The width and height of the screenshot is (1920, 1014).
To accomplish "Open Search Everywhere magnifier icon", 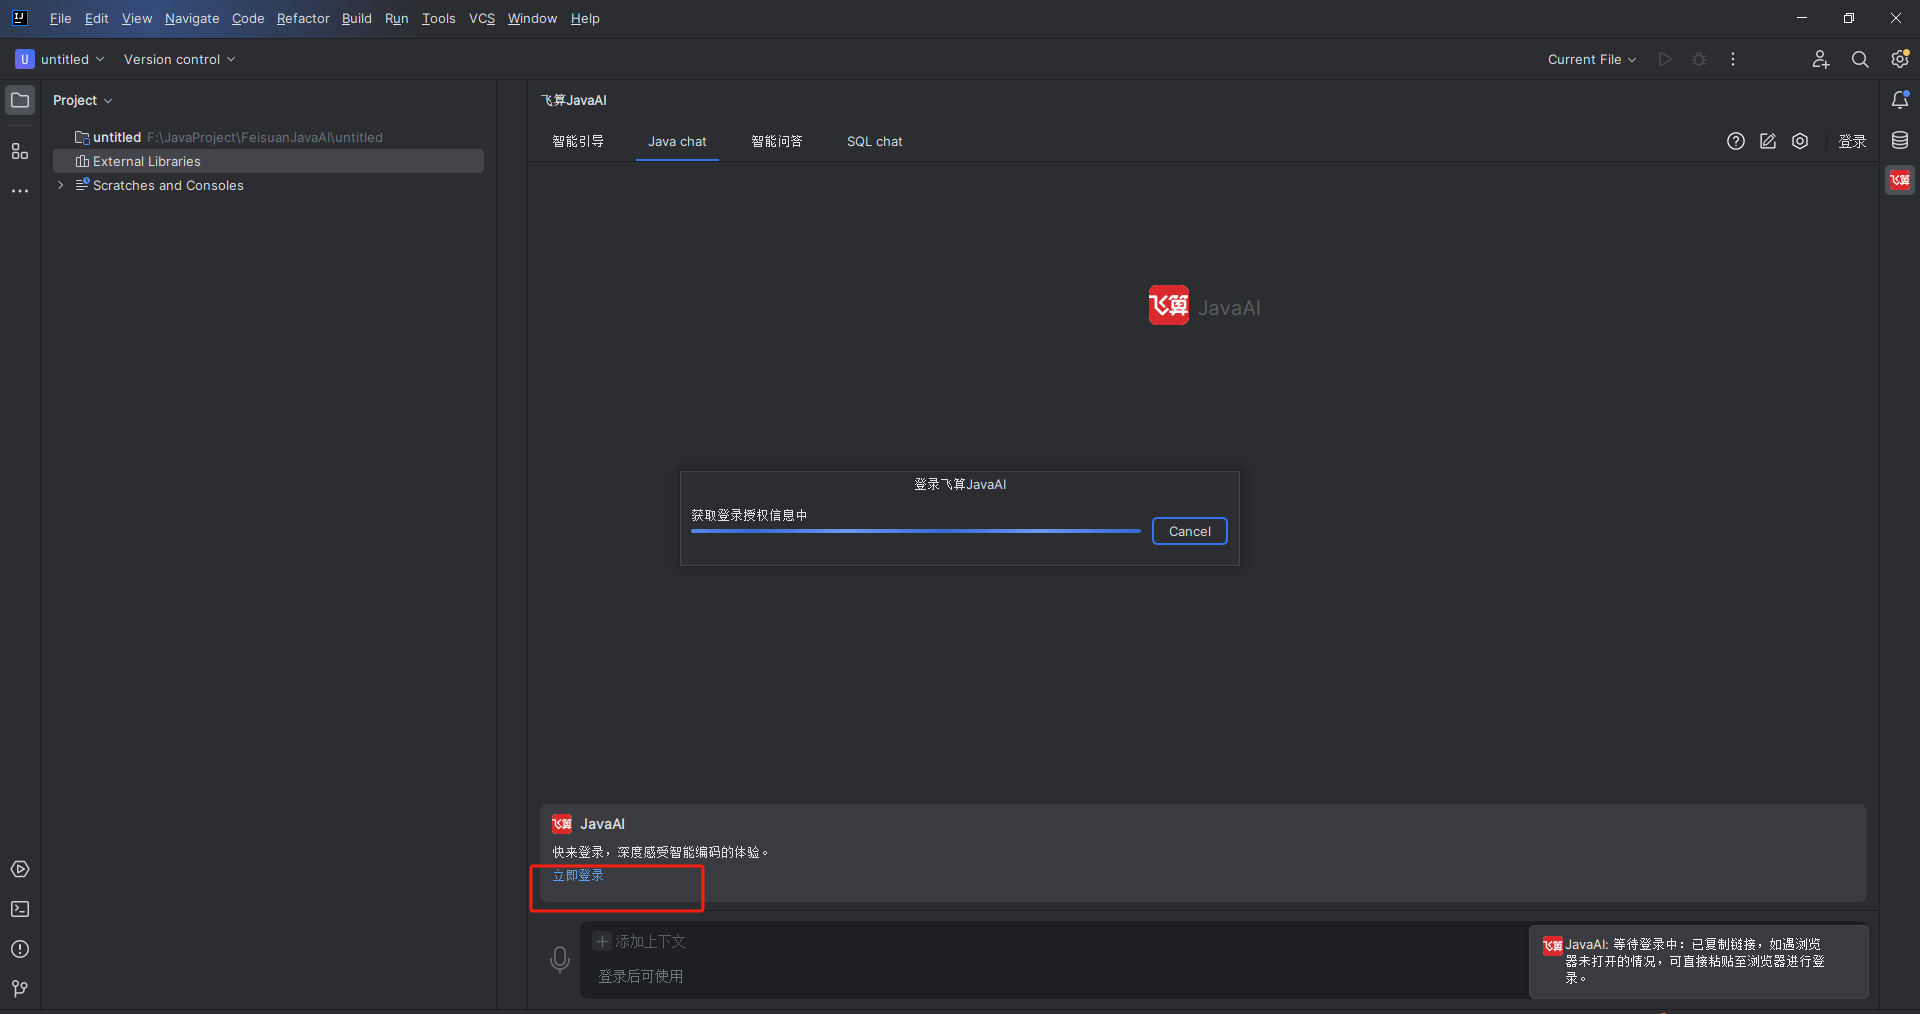I will click(1860, 59).
